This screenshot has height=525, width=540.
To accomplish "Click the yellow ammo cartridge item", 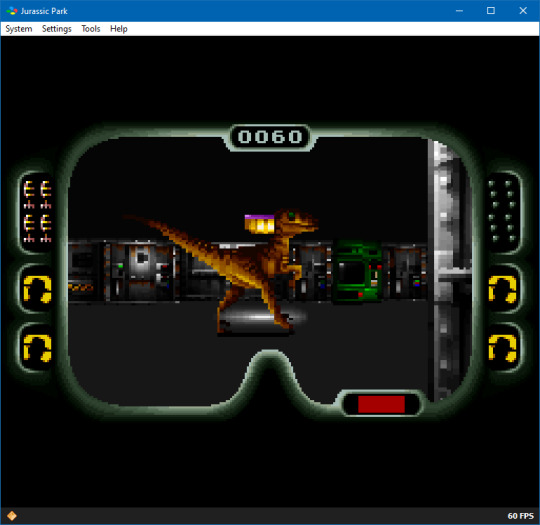I will click(x=259, y=224).
